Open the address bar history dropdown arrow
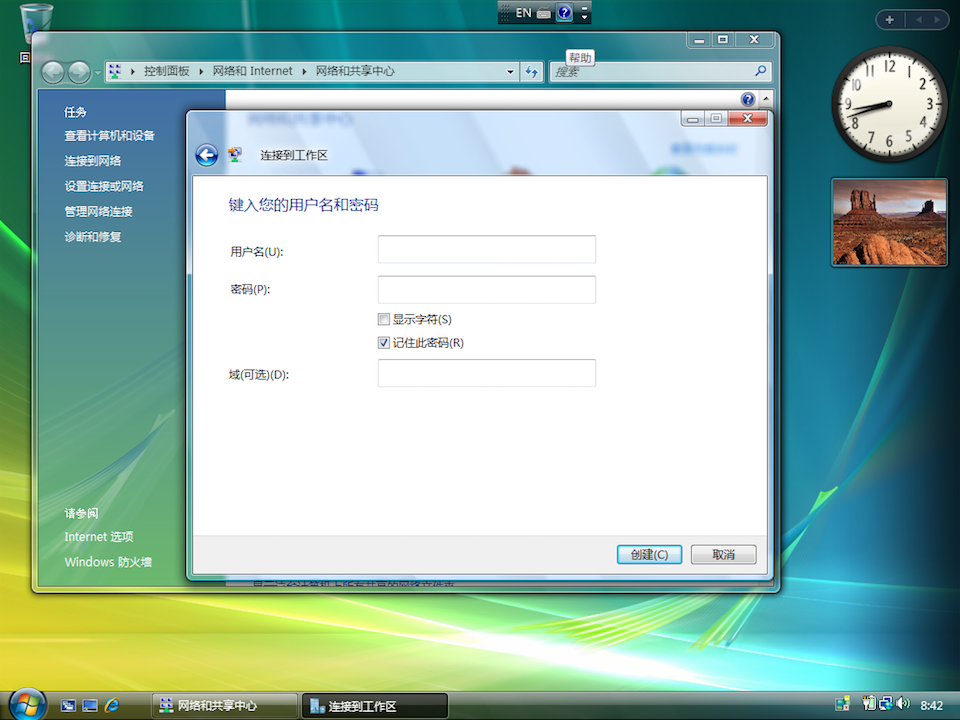 510,72
